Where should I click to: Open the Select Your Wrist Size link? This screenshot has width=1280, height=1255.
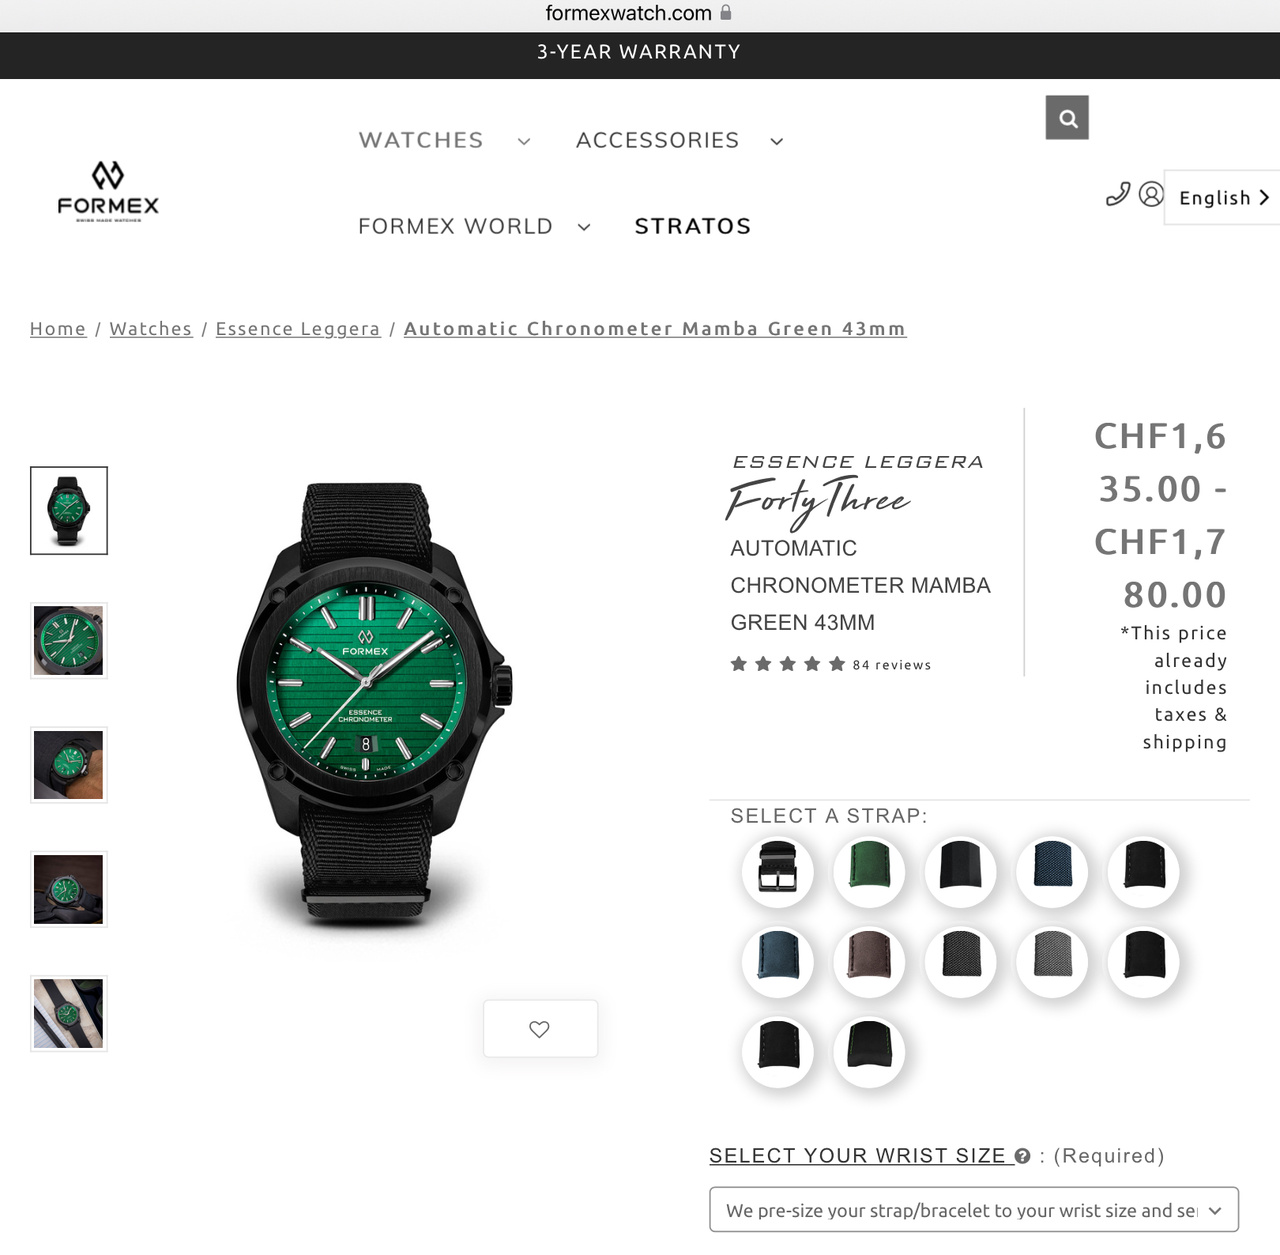pos(857,1156)
